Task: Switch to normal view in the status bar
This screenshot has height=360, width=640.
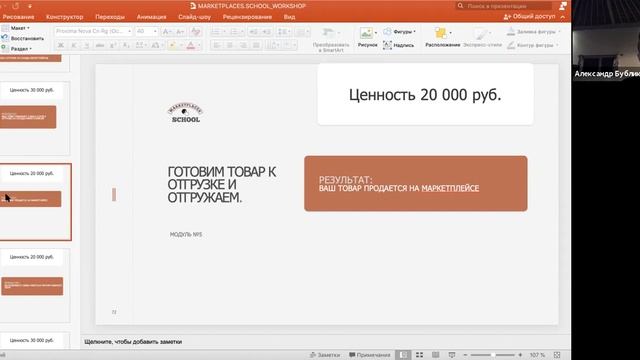Action: point(403,355)
